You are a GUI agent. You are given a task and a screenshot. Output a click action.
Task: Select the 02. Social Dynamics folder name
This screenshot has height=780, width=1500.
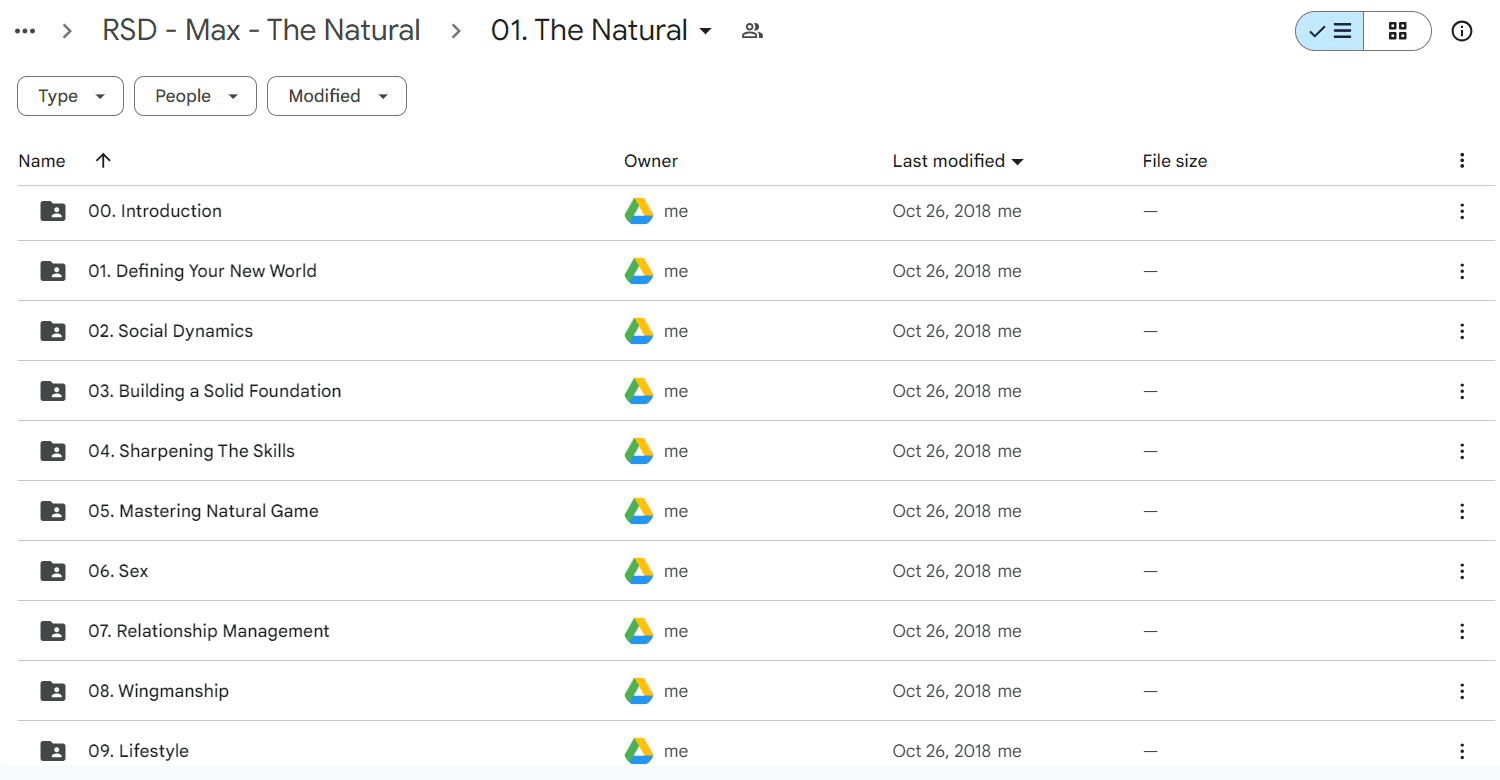pos(171,331)
